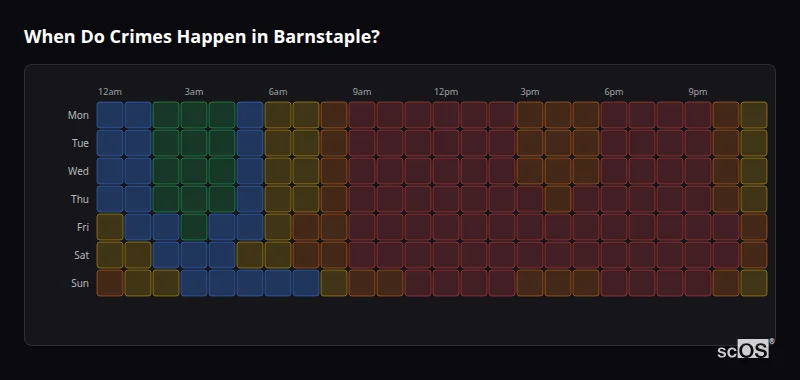
Task: Click the Monday 5am blue cell
Action: [x=250, y=115]
